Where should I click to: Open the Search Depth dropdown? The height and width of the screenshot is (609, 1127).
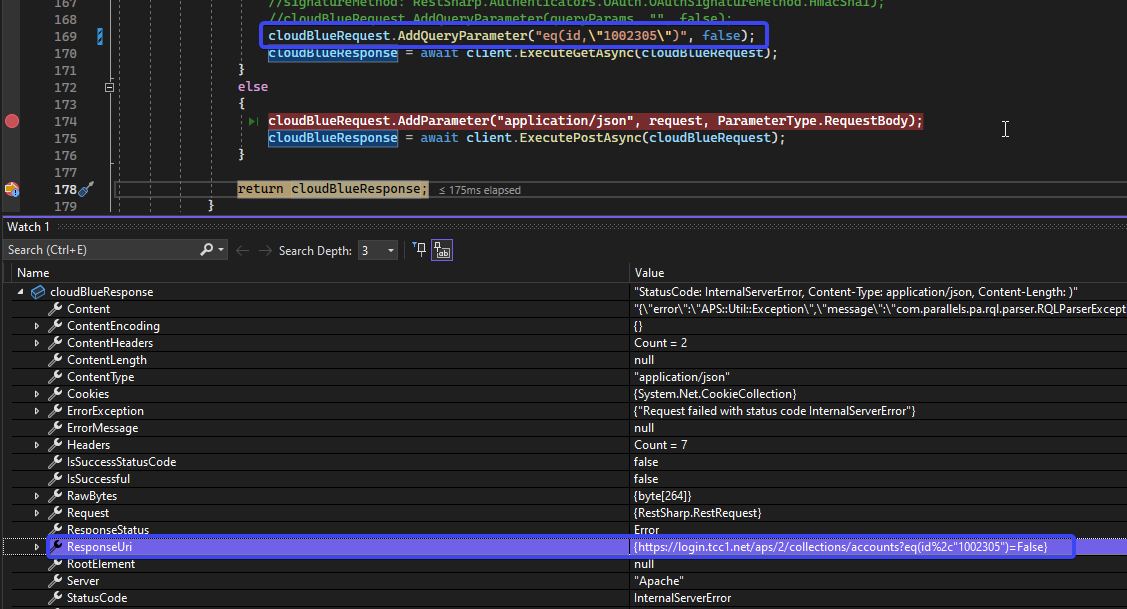tap(389, 249)
